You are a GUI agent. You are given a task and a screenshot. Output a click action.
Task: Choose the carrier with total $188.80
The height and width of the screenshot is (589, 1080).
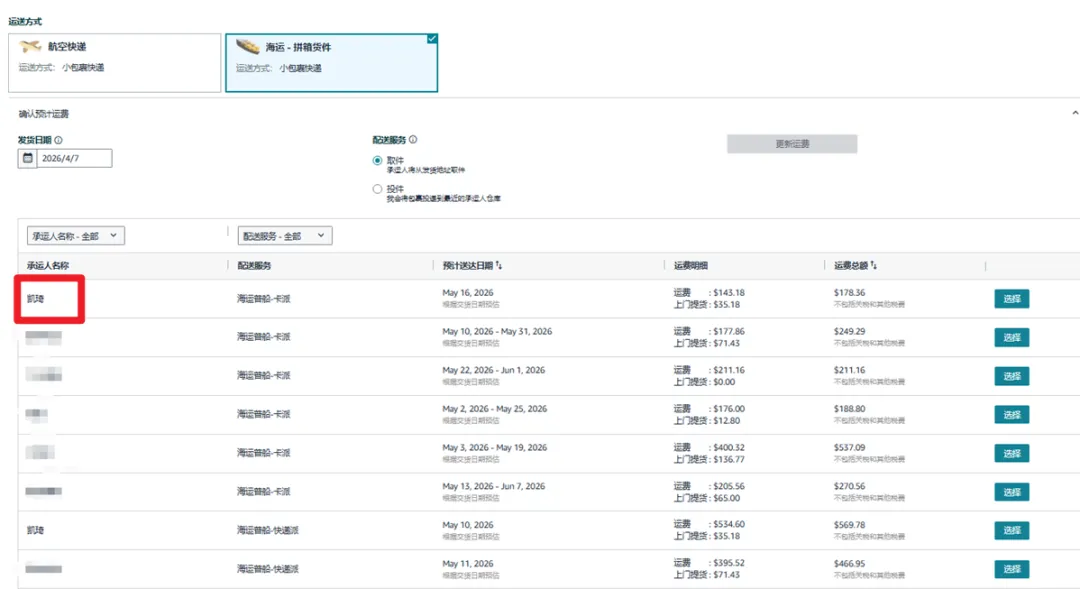coord(1012,414)
